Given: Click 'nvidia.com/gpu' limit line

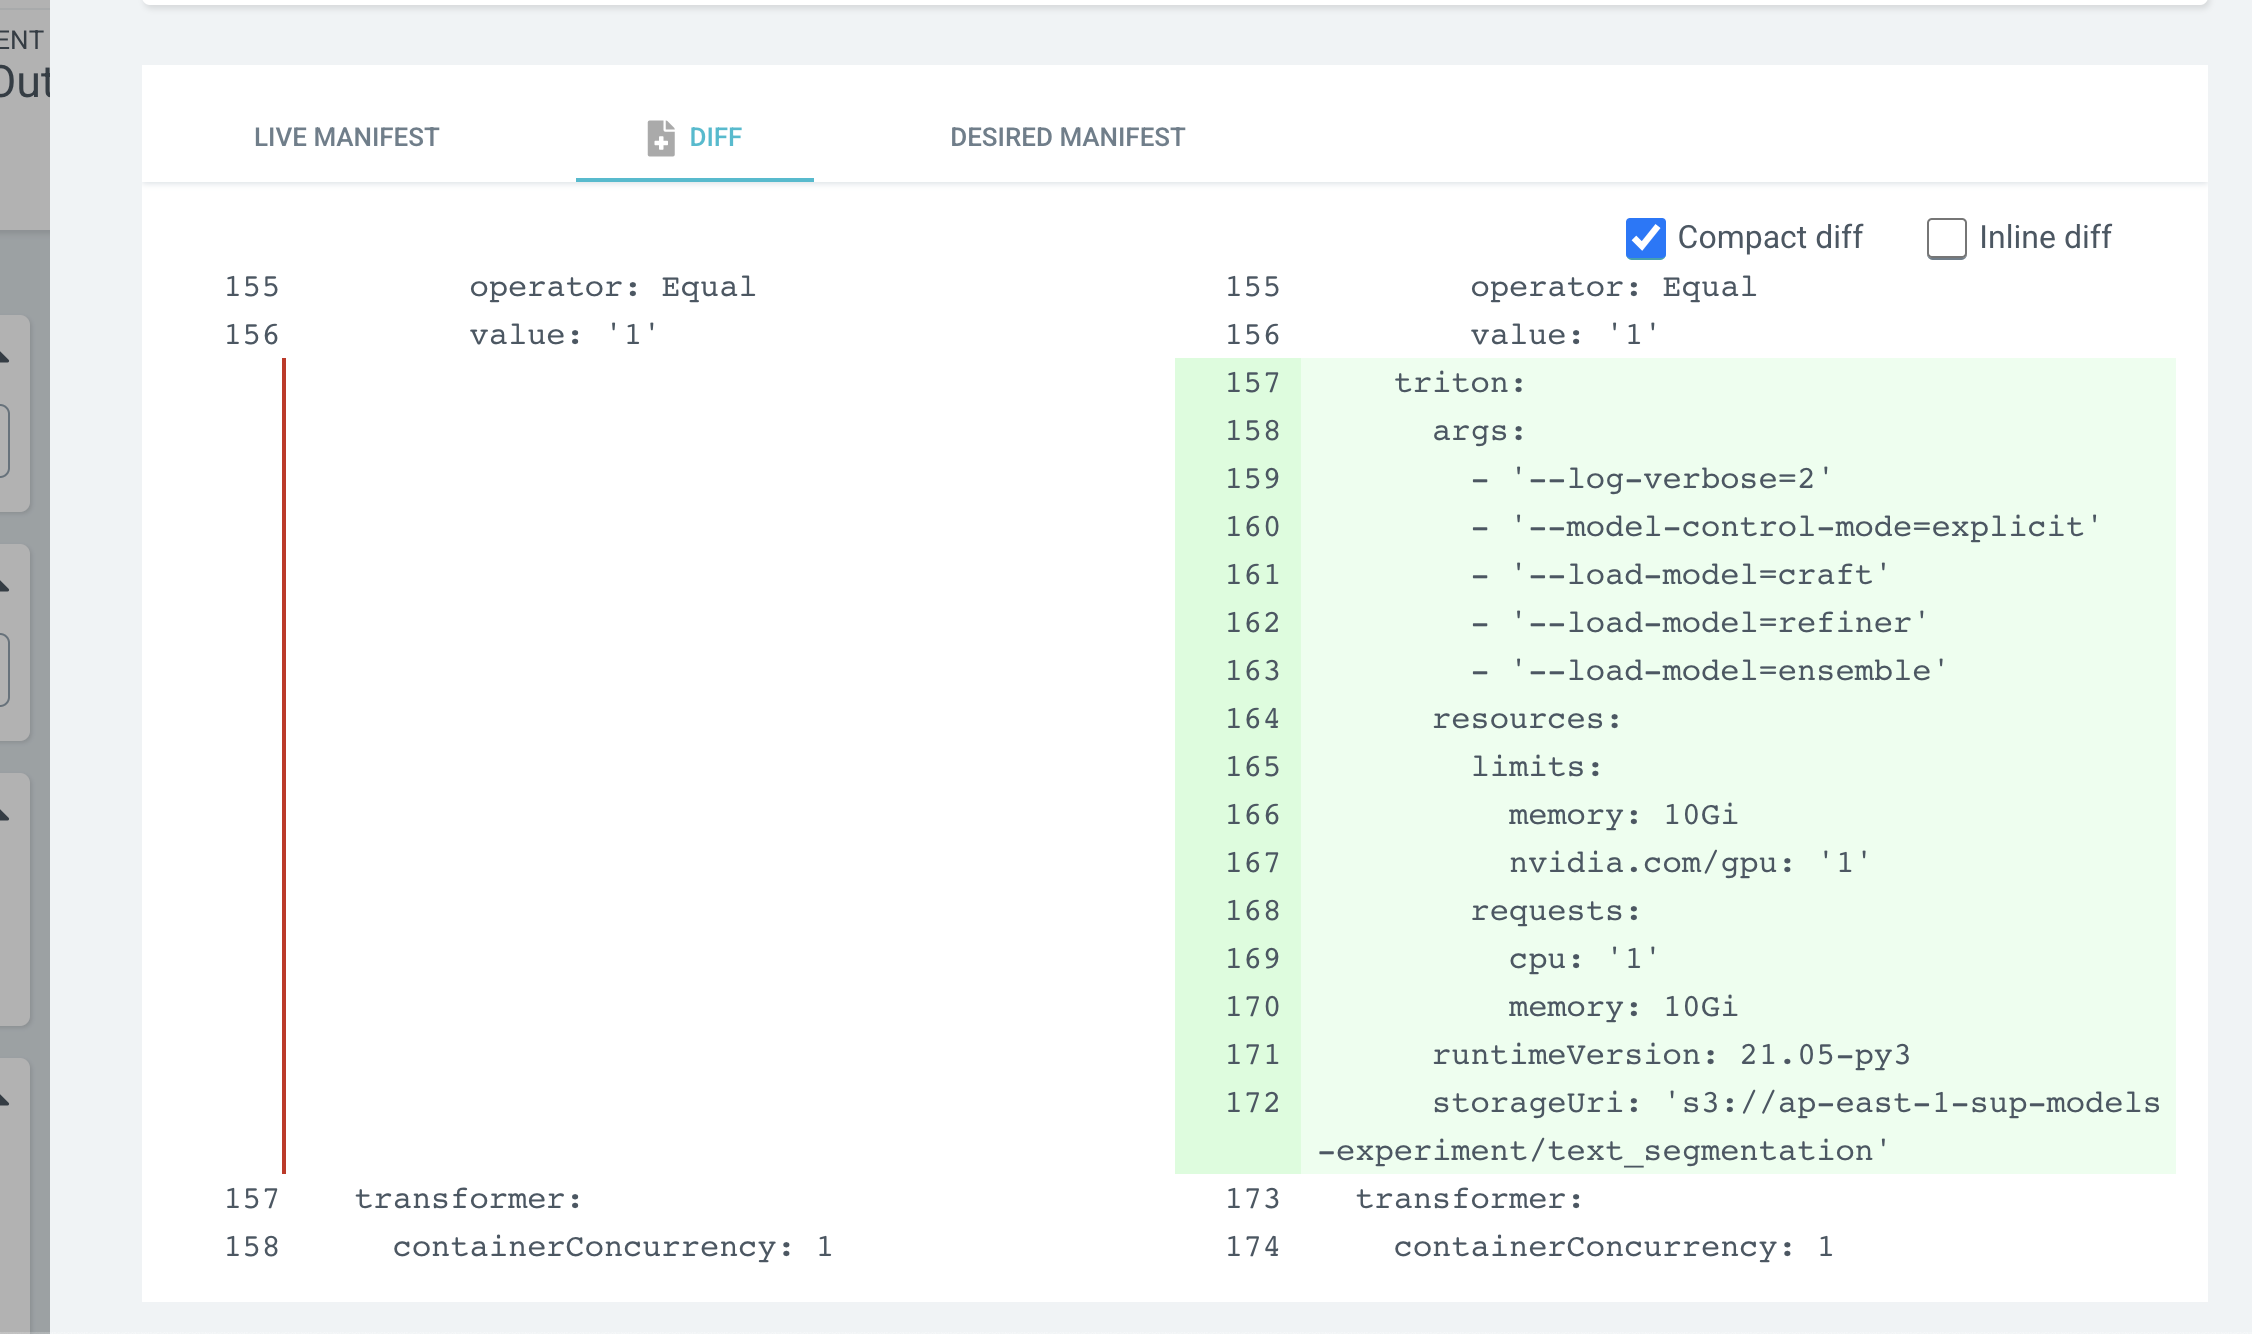Looking at the screenshot, I should pos(1687,862).
